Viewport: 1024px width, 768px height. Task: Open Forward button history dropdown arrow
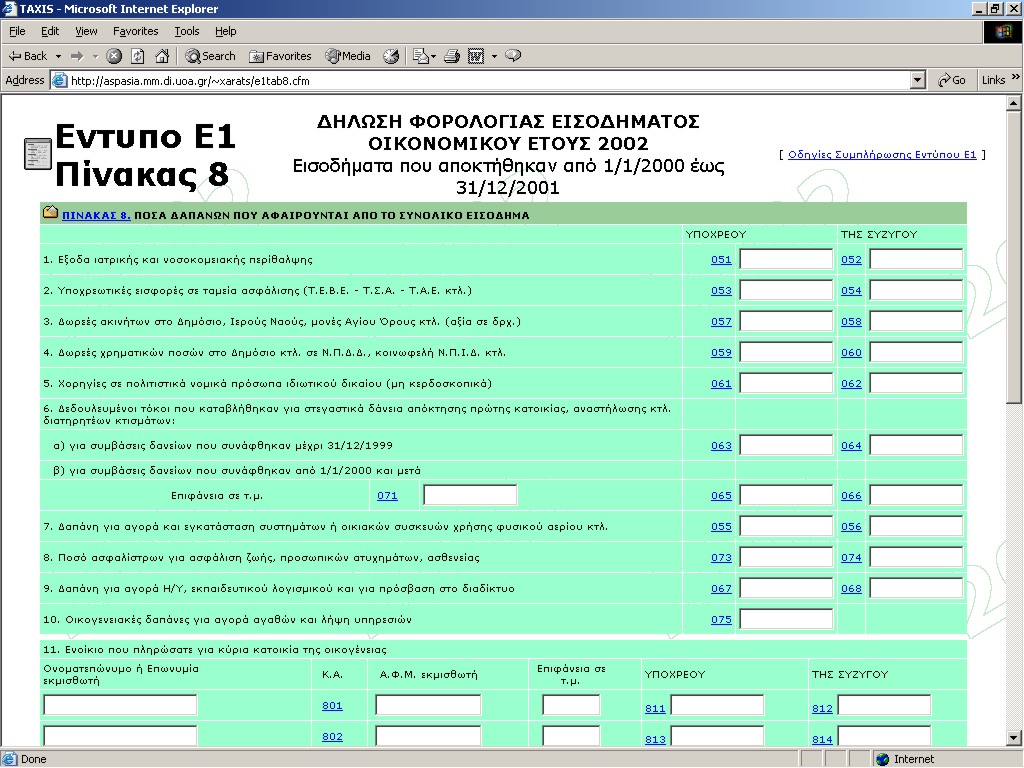click(95, 57)
